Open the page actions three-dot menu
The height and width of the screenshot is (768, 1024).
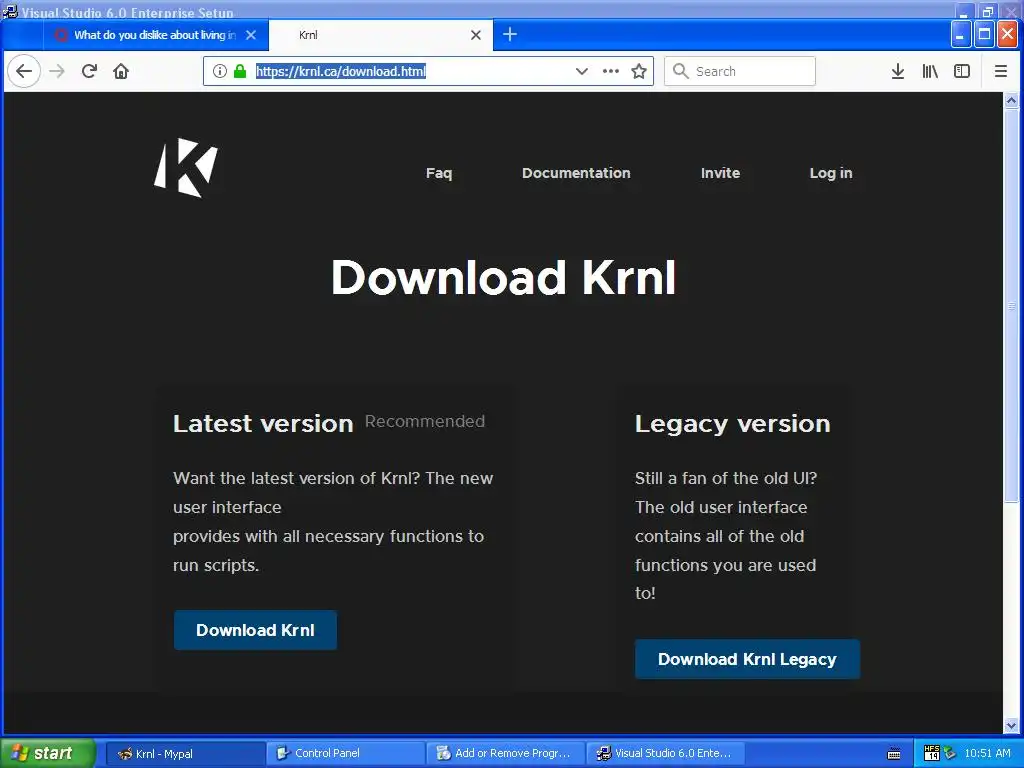pos(611,71)
